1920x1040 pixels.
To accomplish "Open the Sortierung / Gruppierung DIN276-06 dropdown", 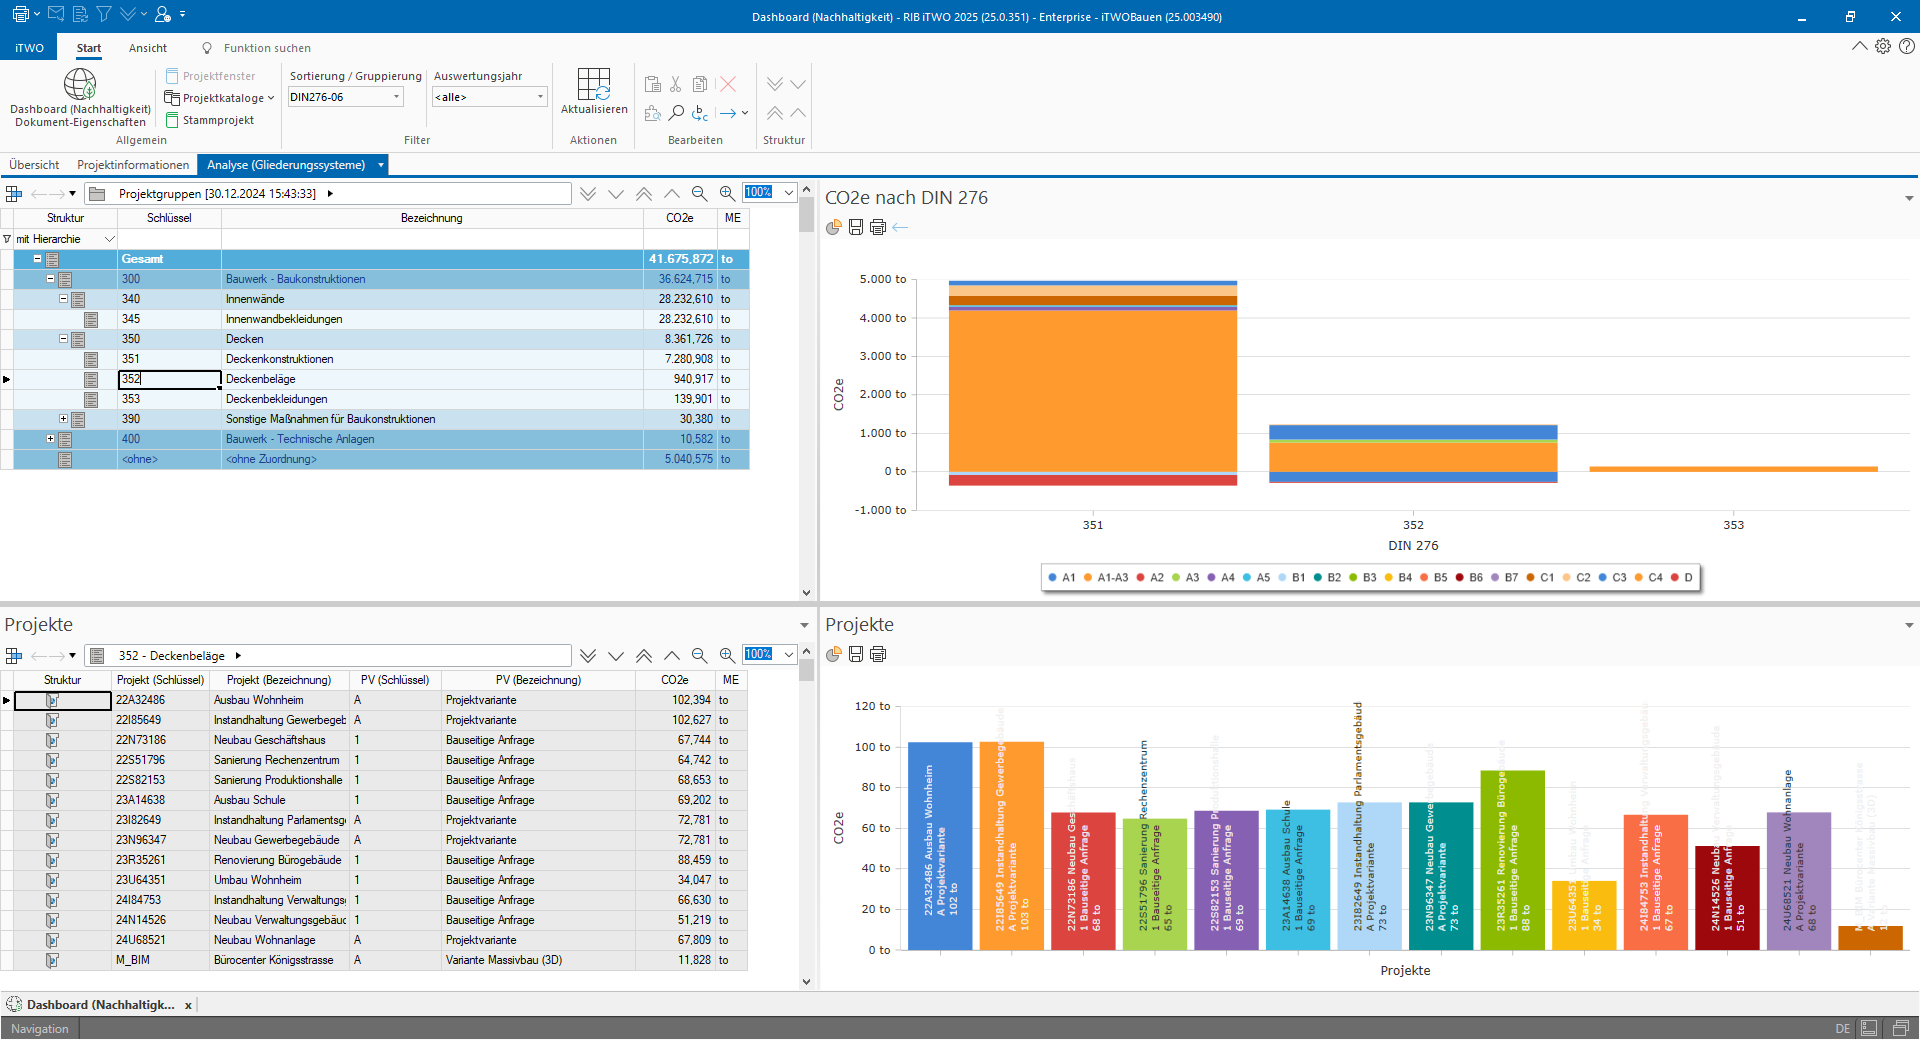I will [x=396, y=97].
